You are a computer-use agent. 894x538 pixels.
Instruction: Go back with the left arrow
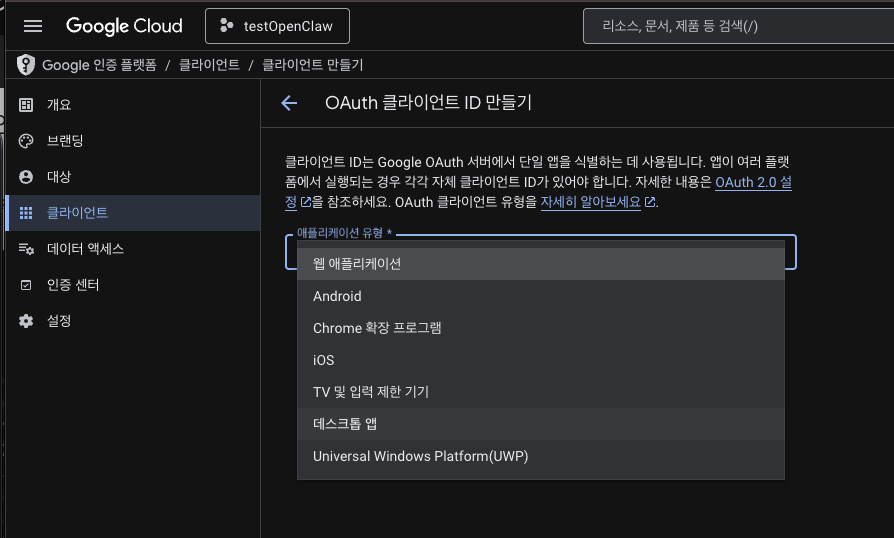(x=289, y=103)
